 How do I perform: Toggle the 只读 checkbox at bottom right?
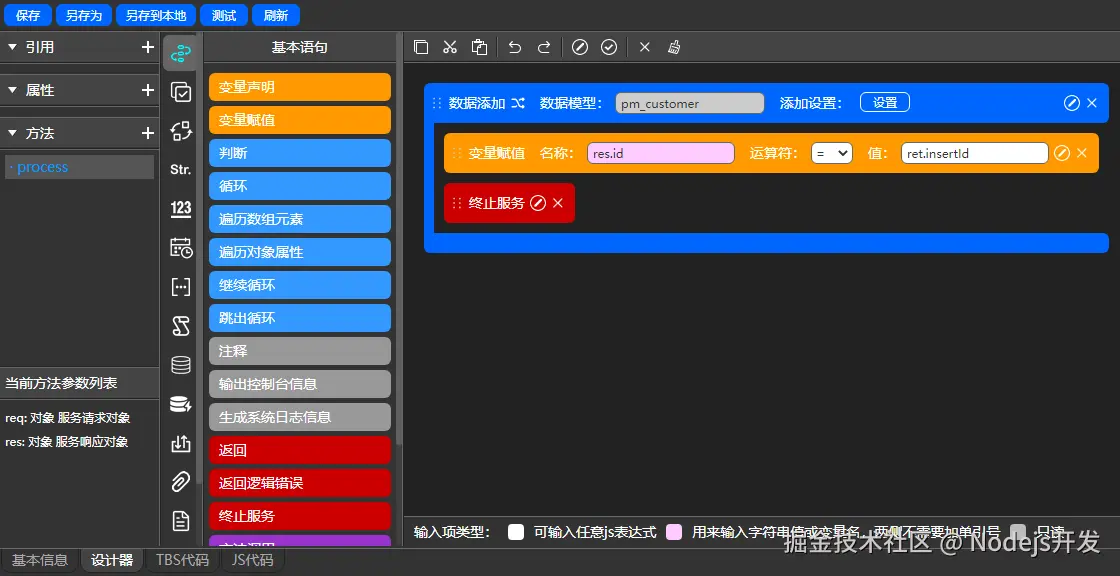[1017, 532]
